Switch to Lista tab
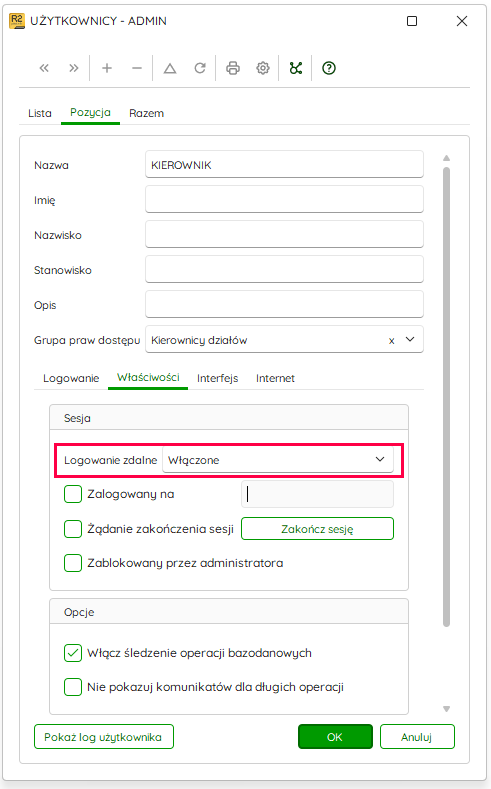 point(40,113)
